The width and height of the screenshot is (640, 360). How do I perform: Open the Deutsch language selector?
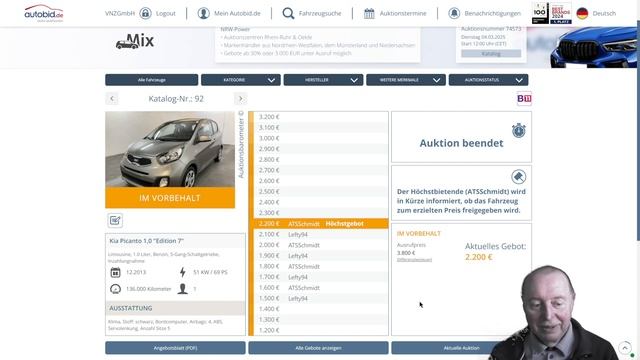(x=604, y=13)
